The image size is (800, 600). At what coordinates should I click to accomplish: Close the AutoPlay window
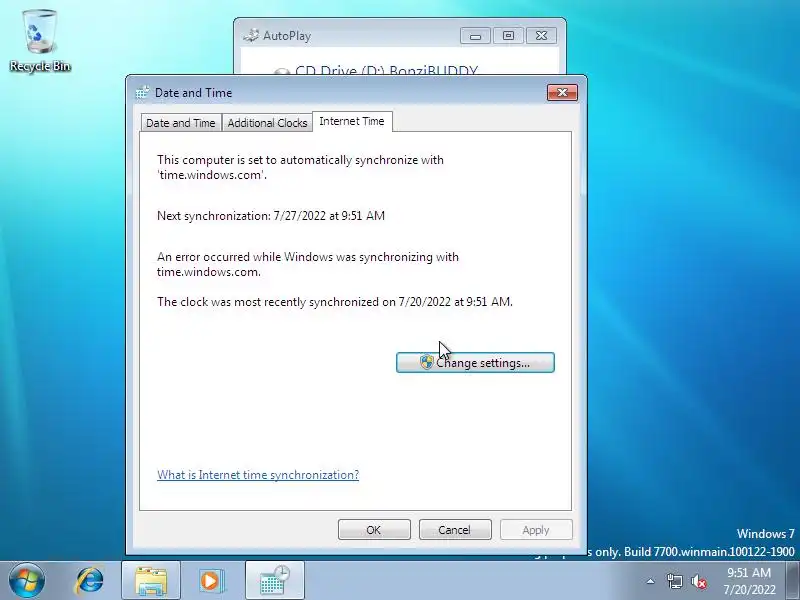pyautogui.click(x=541, y=36)
